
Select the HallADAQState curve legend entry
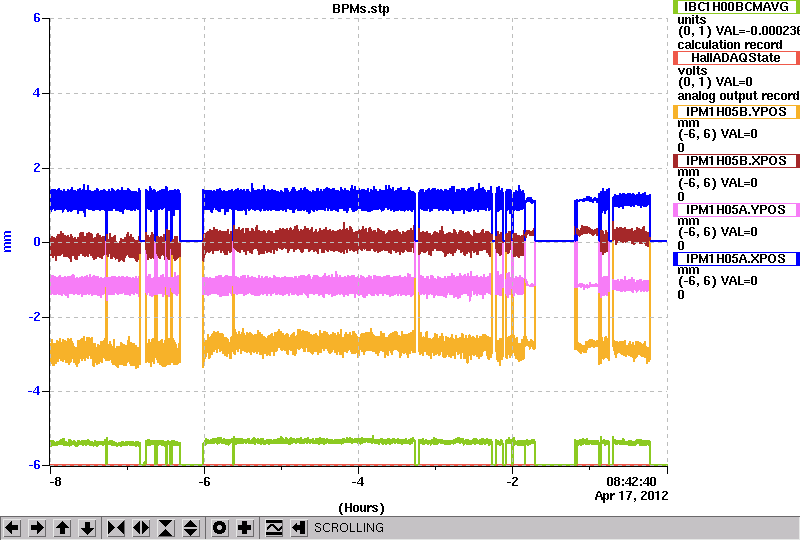tap(736, 58)
